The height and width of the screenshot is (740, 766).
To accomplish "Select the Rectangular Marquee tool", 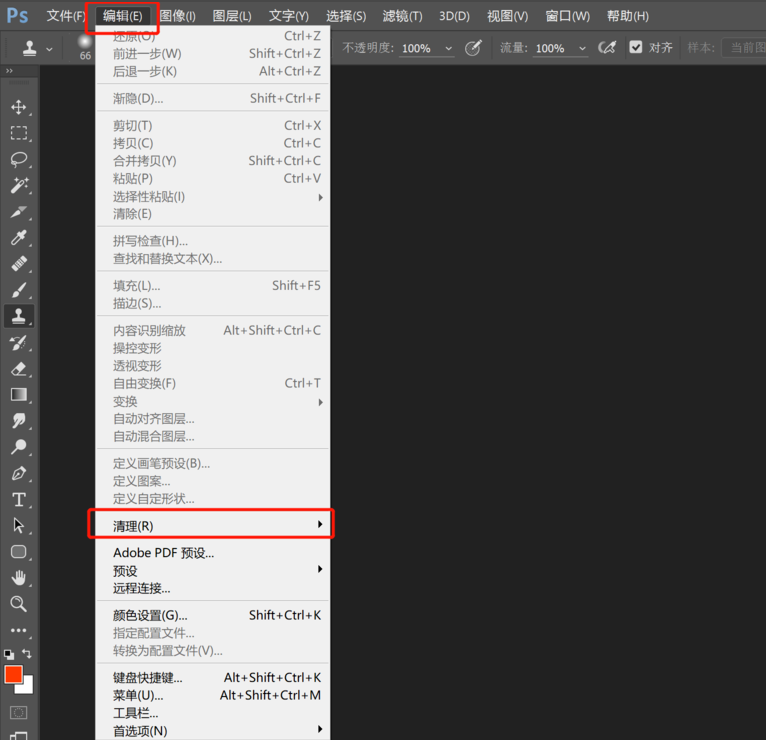I will 19,133.
